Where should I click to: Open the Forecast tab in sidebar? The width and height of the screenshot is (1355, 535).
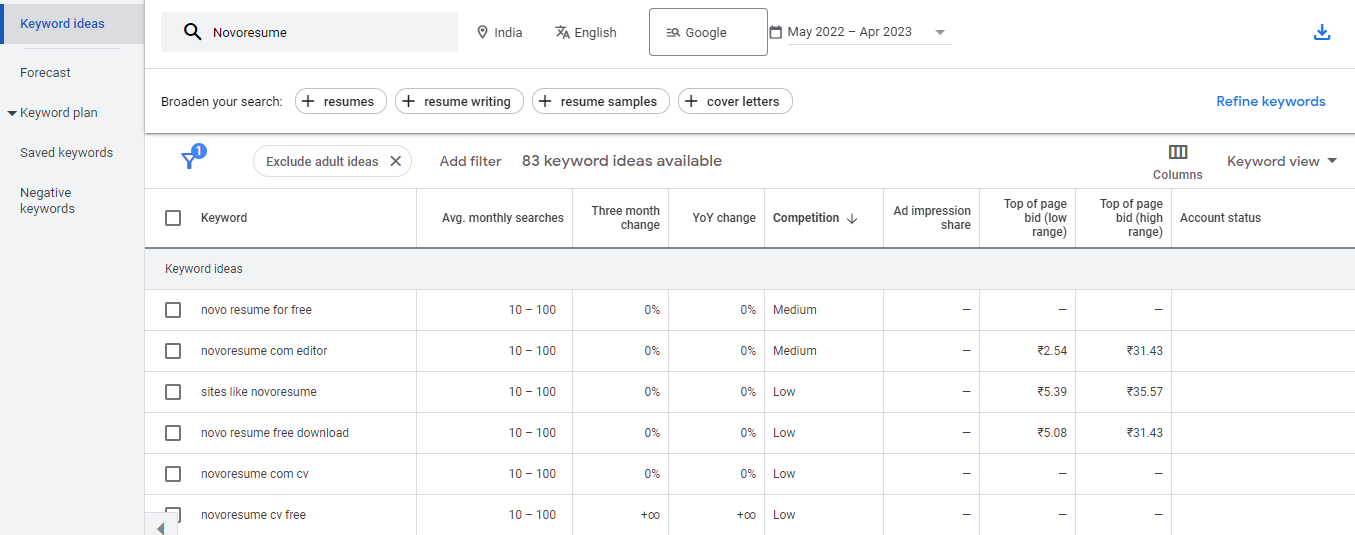(x=45, y=73)
